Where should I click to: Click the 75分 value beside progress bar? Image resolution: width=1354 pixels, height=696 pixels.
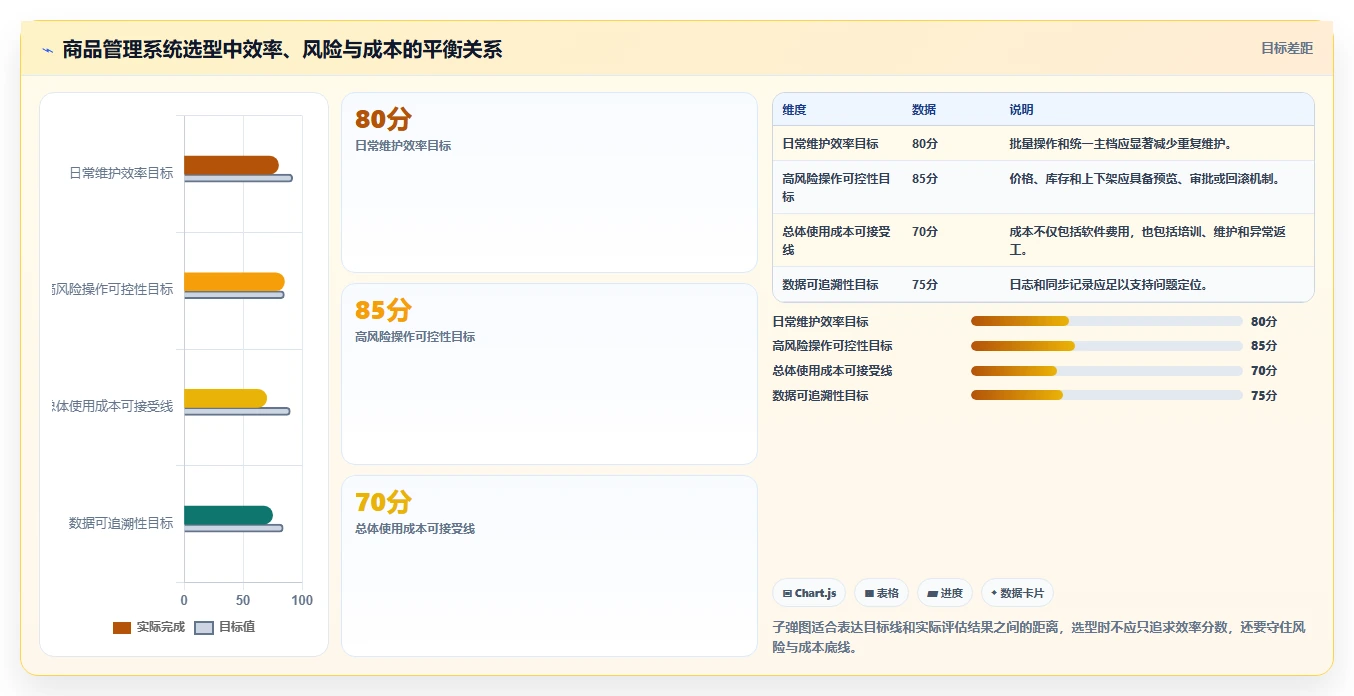1264,396
